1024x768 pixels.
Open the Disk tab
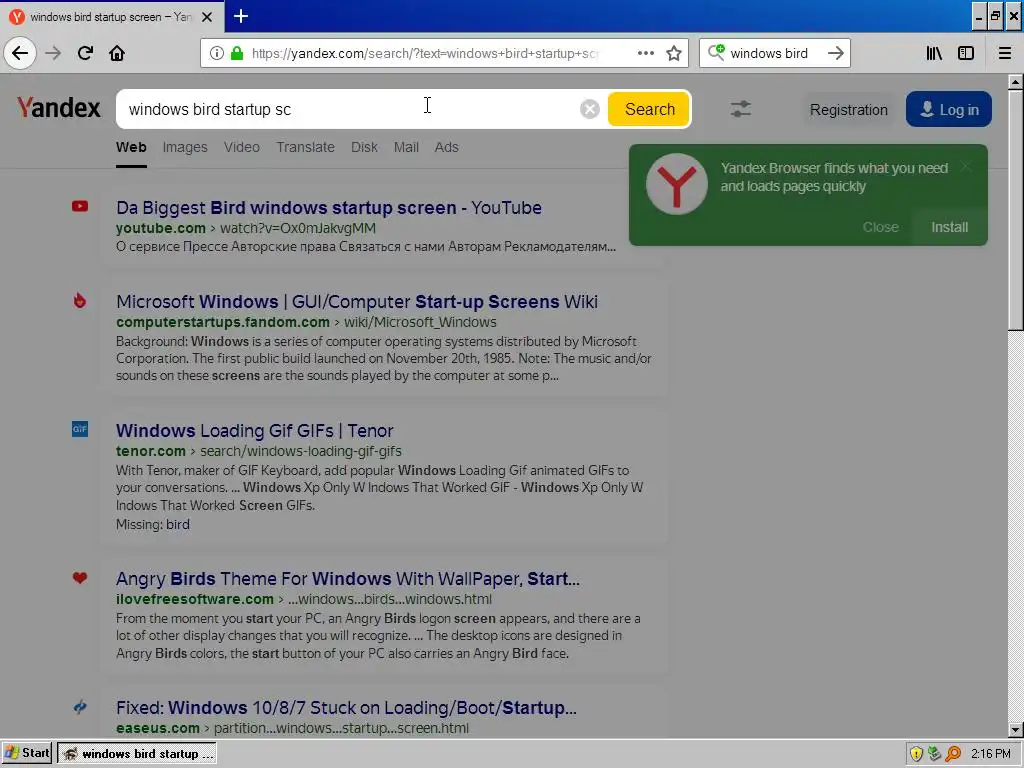[x=364, y=147]
